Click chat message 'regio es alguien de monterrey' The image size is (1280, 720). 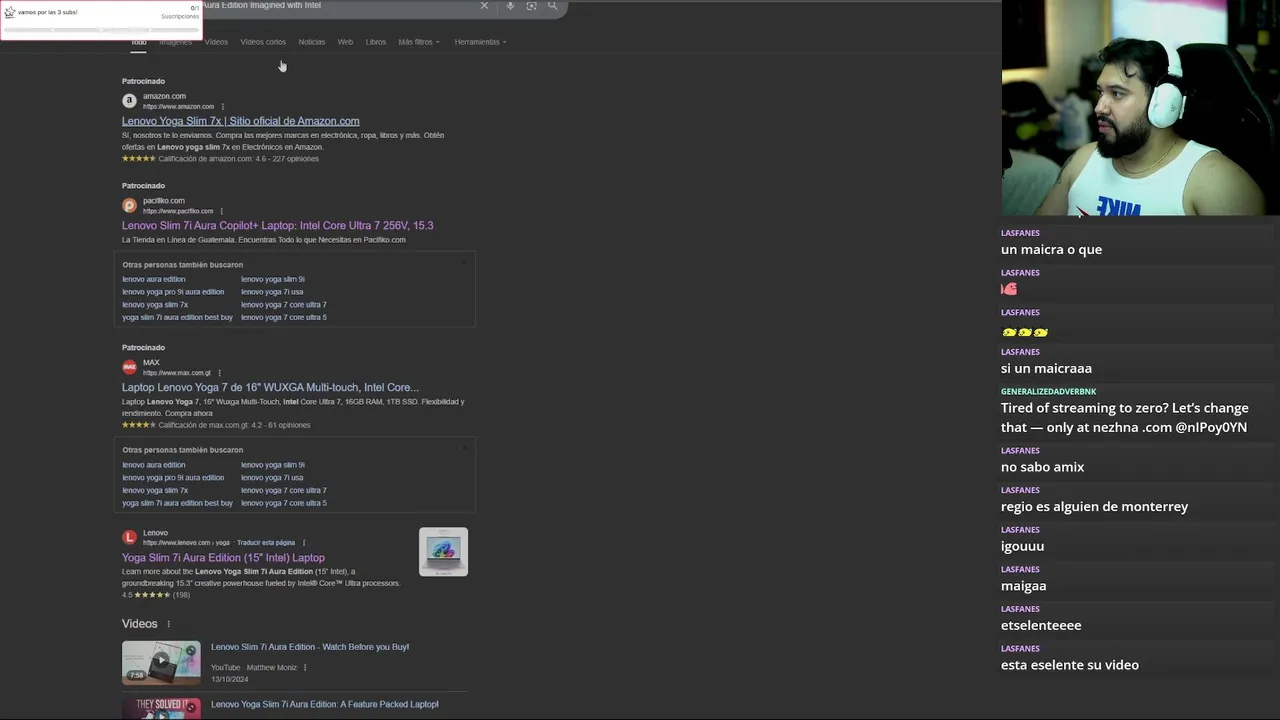tap(1094, 507)
